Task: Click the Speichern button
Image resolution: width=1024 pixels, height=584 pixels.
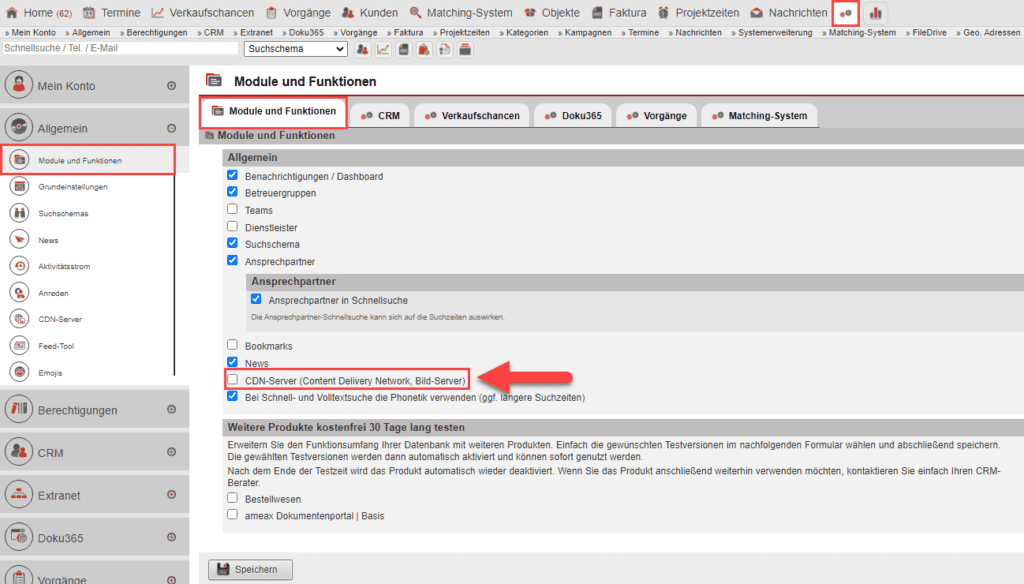Action: pos(249,569)
